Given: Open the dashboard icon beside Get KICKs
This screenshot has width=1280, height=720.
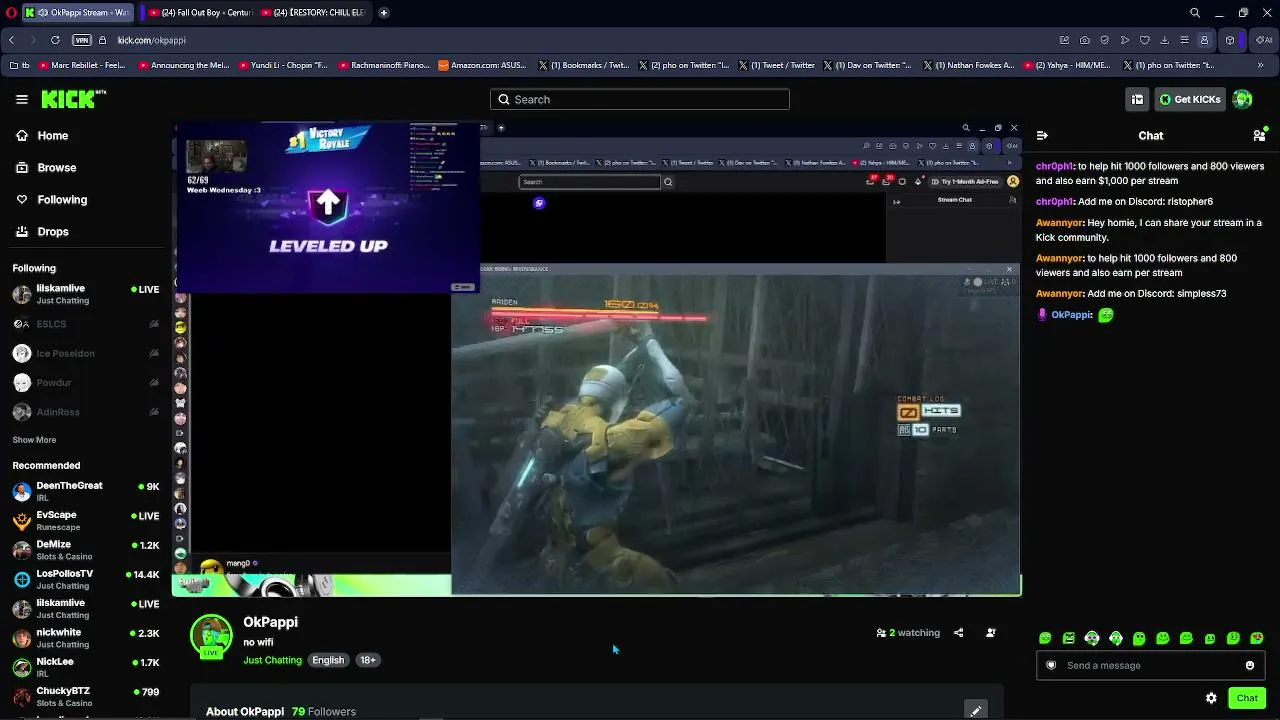Looking at the screenshot, I should [x=1137, y=99].
